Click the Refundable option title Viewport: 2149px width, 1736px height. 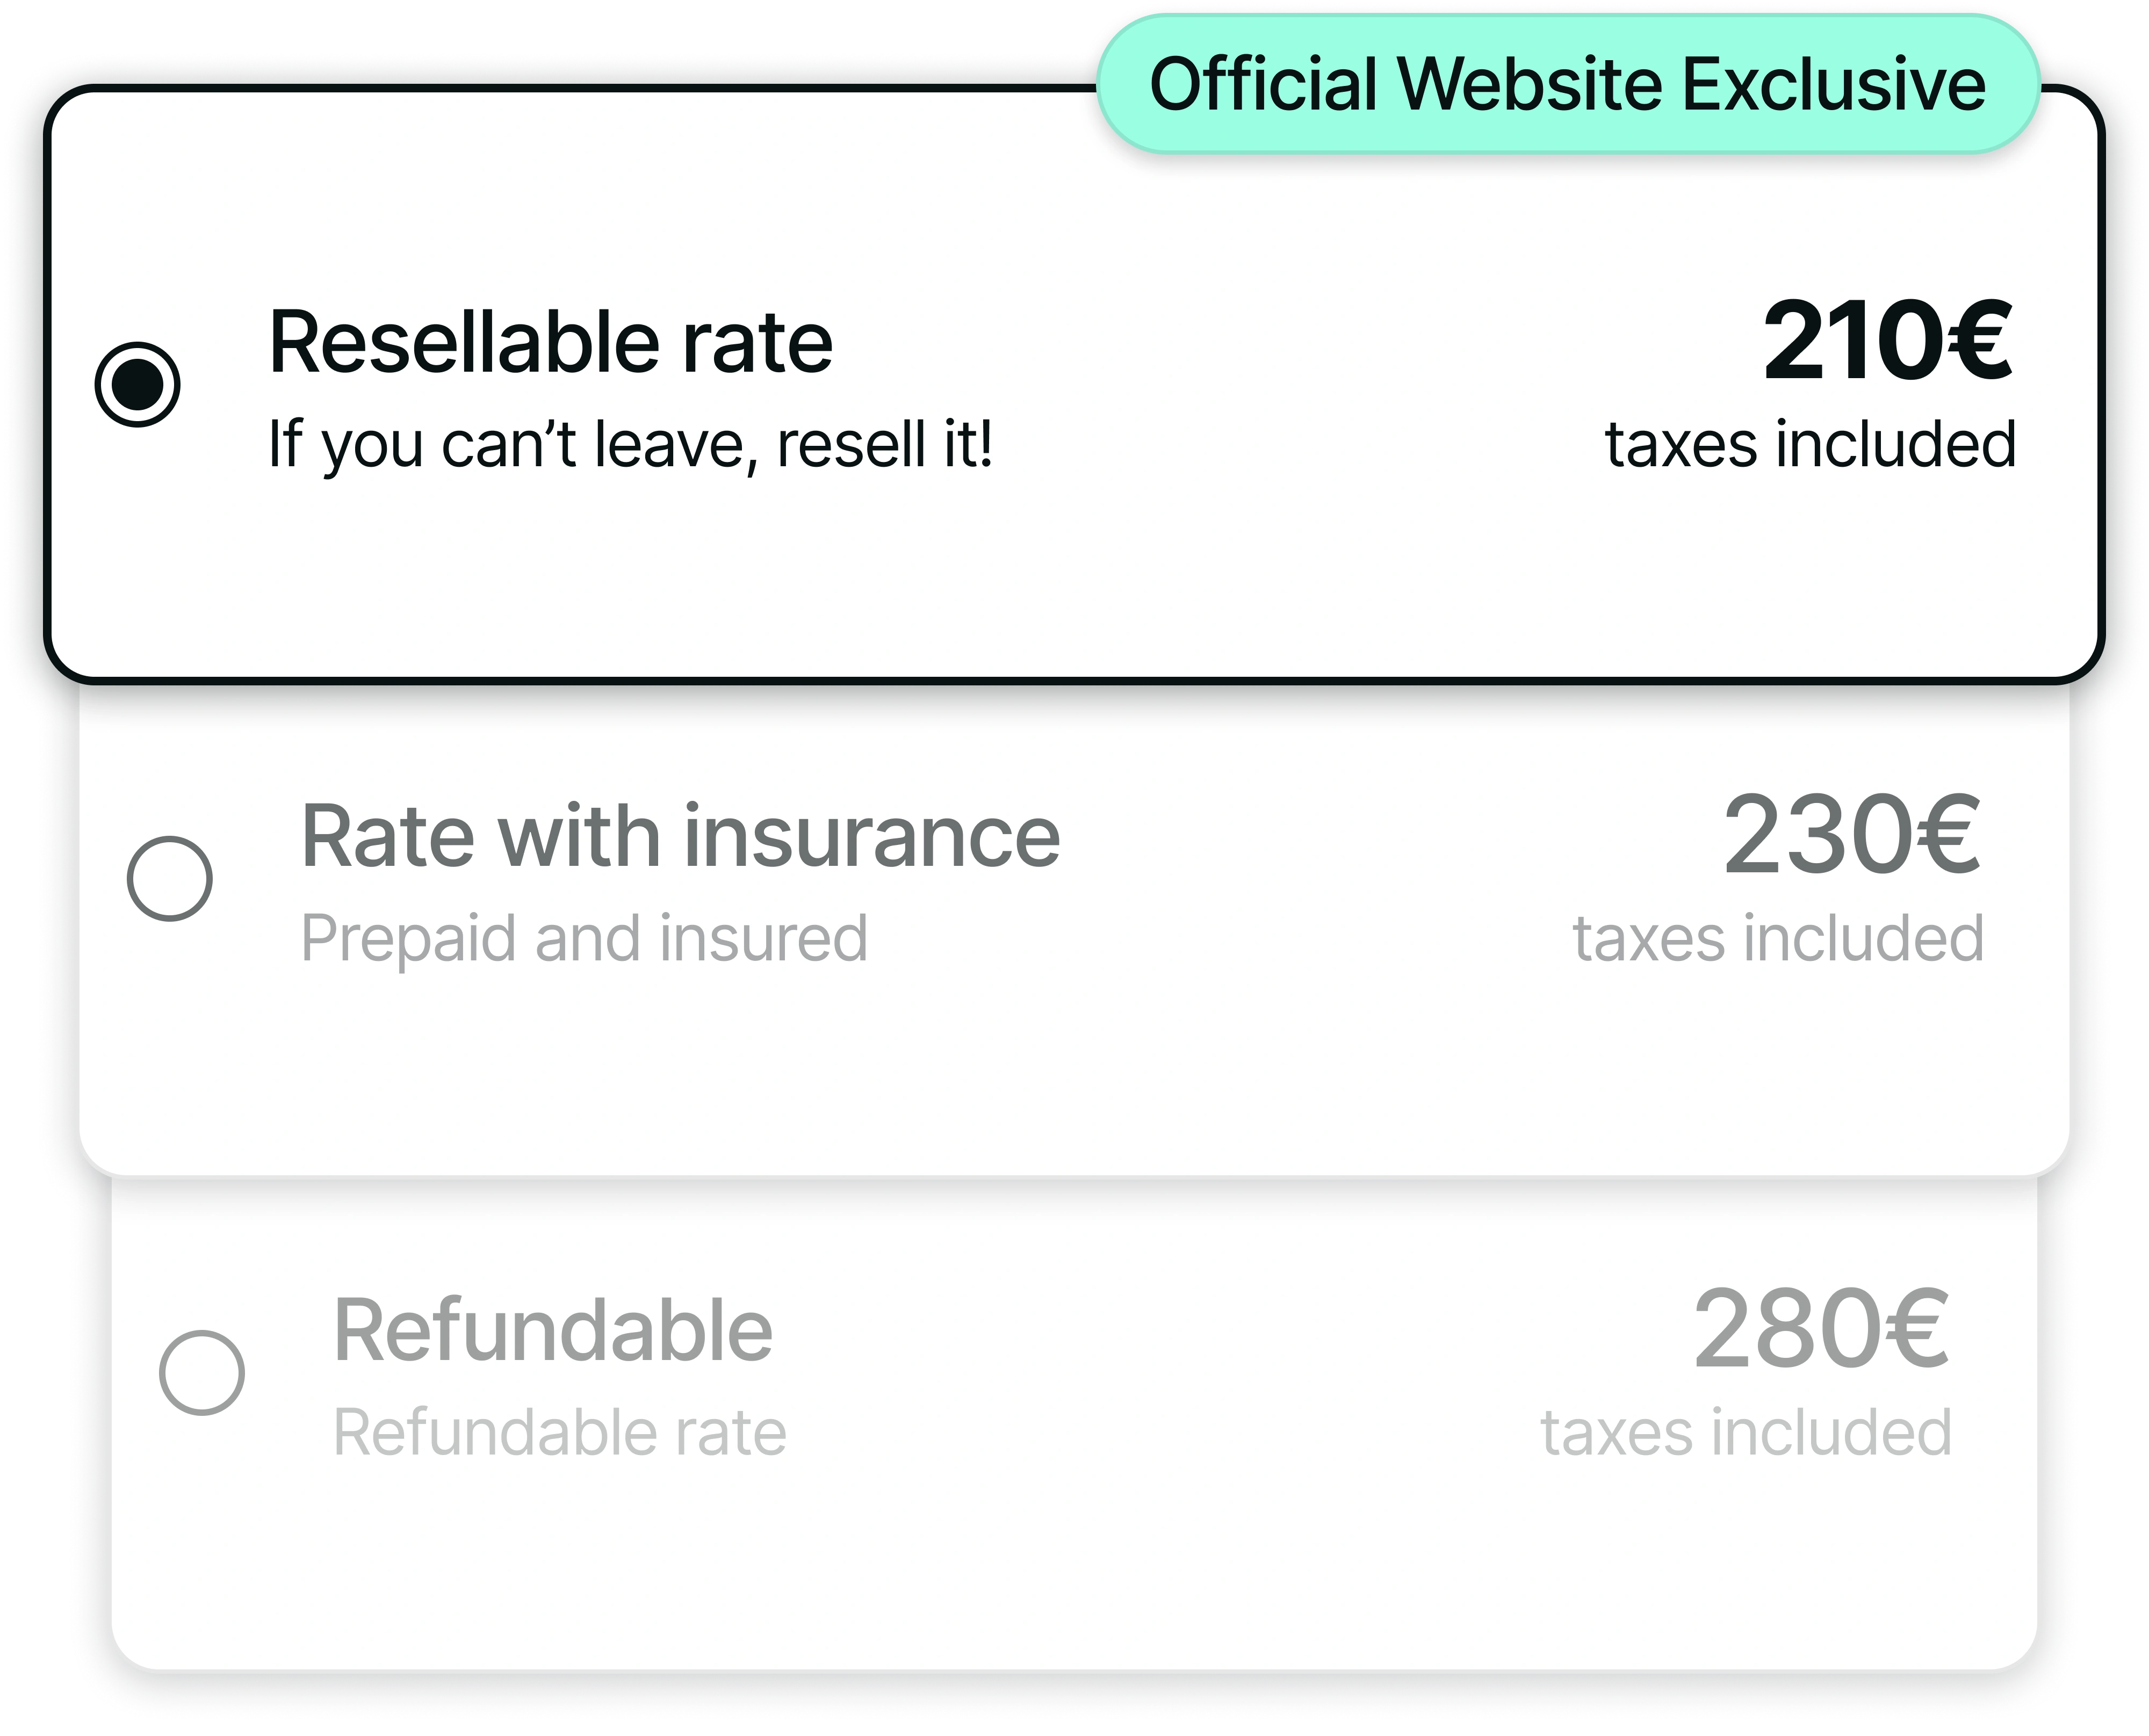pyautogui.click(x=553, y=1330)
